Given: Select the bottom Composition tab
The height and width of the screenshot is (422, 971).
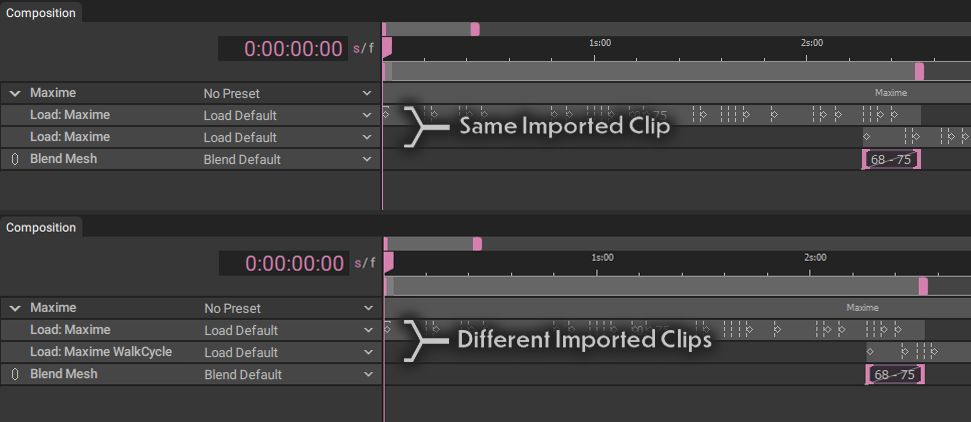Looking at the screenshot, I should pos(41,227).
